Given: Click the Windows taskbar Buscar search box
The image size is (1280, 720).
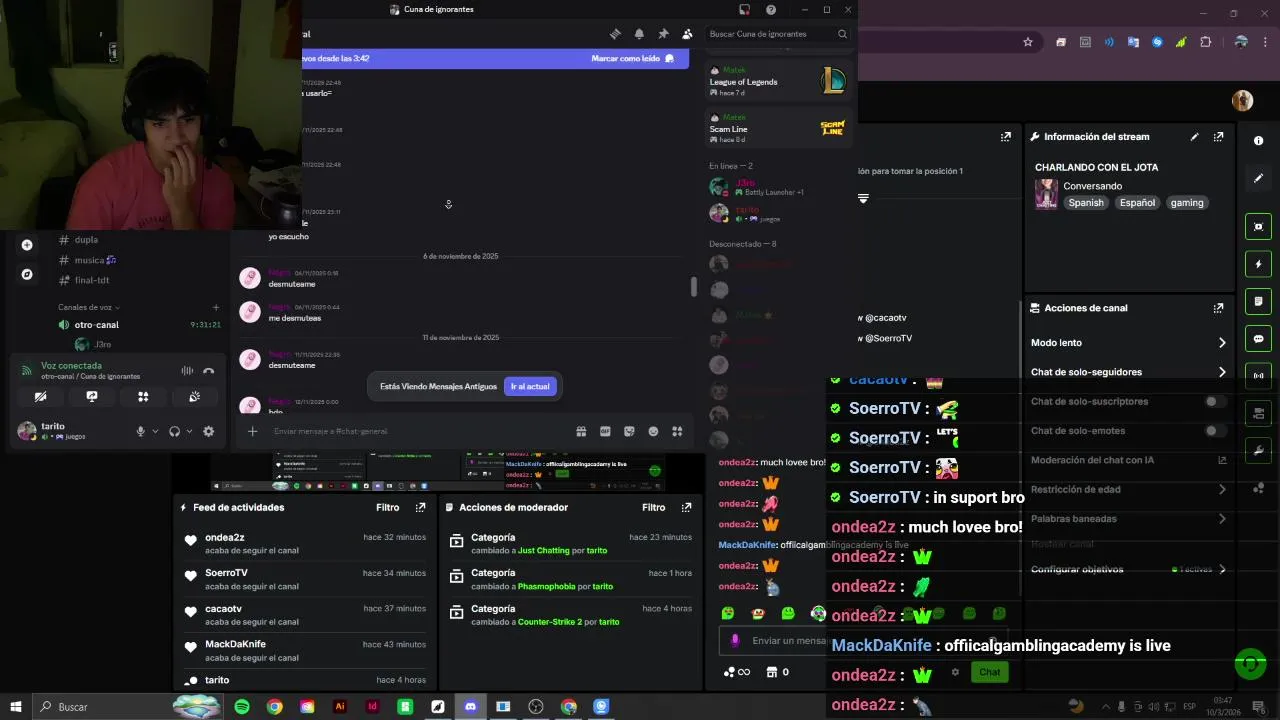Looking at the screenshot, I should coord(128,707).
